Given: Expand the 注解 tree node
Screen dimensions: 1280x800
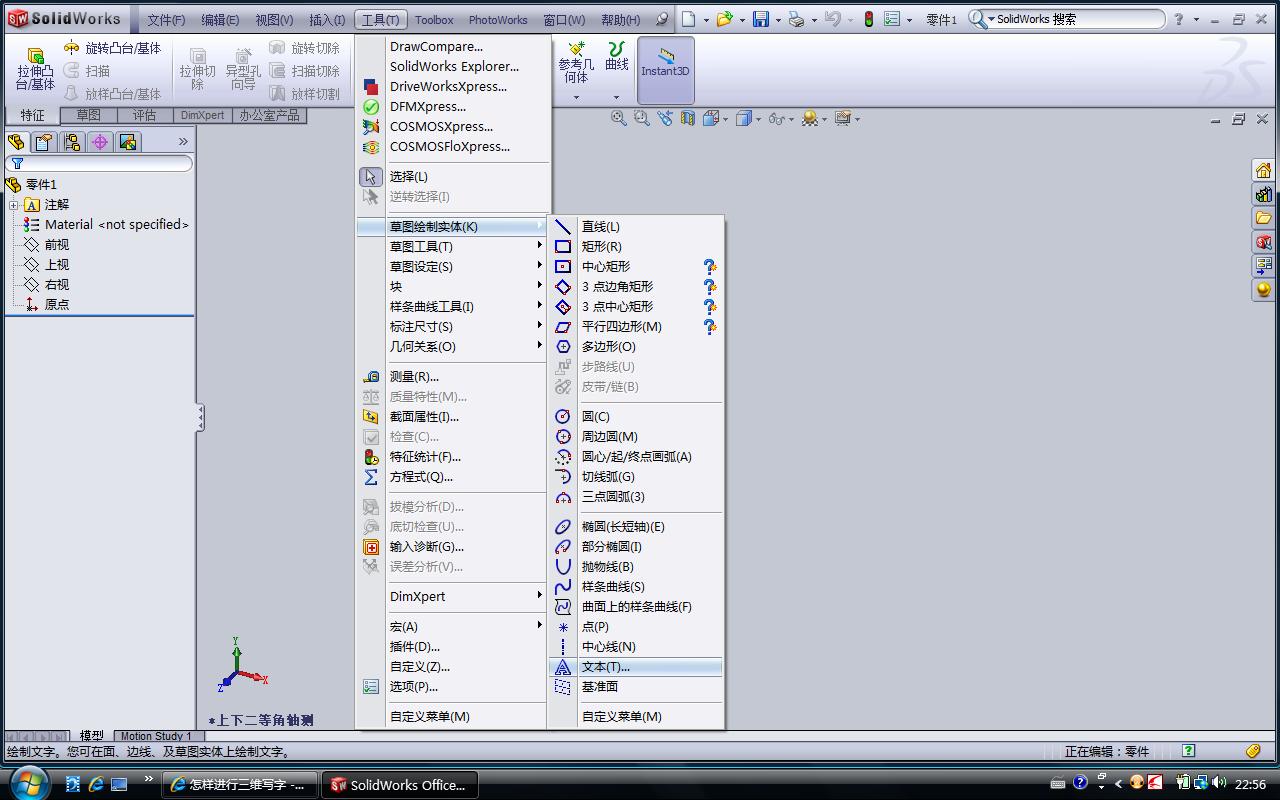Looking at the screenshot, I should (x=14, y=205).
